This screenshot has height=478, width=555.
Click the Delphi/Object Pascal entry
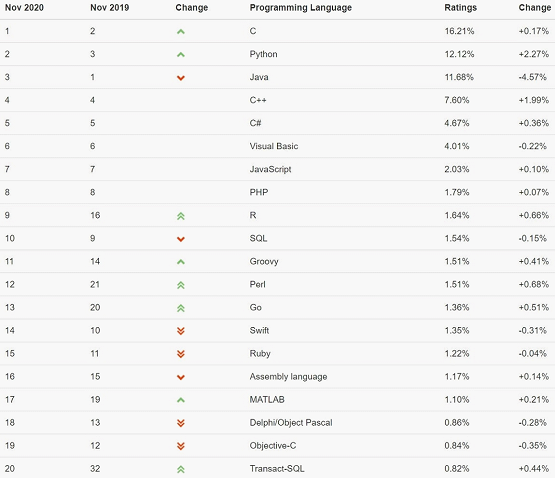coord(291,422)
